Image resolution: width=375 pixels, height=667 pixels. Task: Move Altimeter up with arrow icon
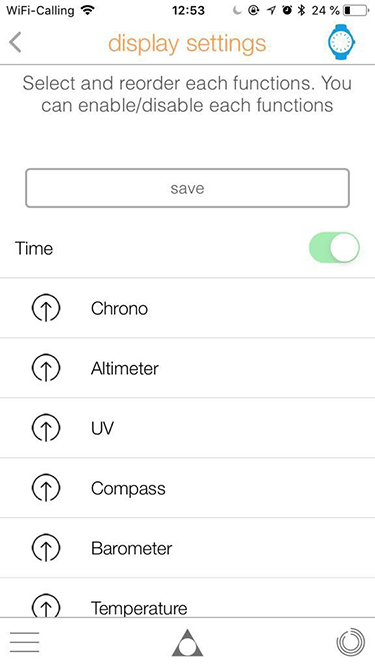46,368
